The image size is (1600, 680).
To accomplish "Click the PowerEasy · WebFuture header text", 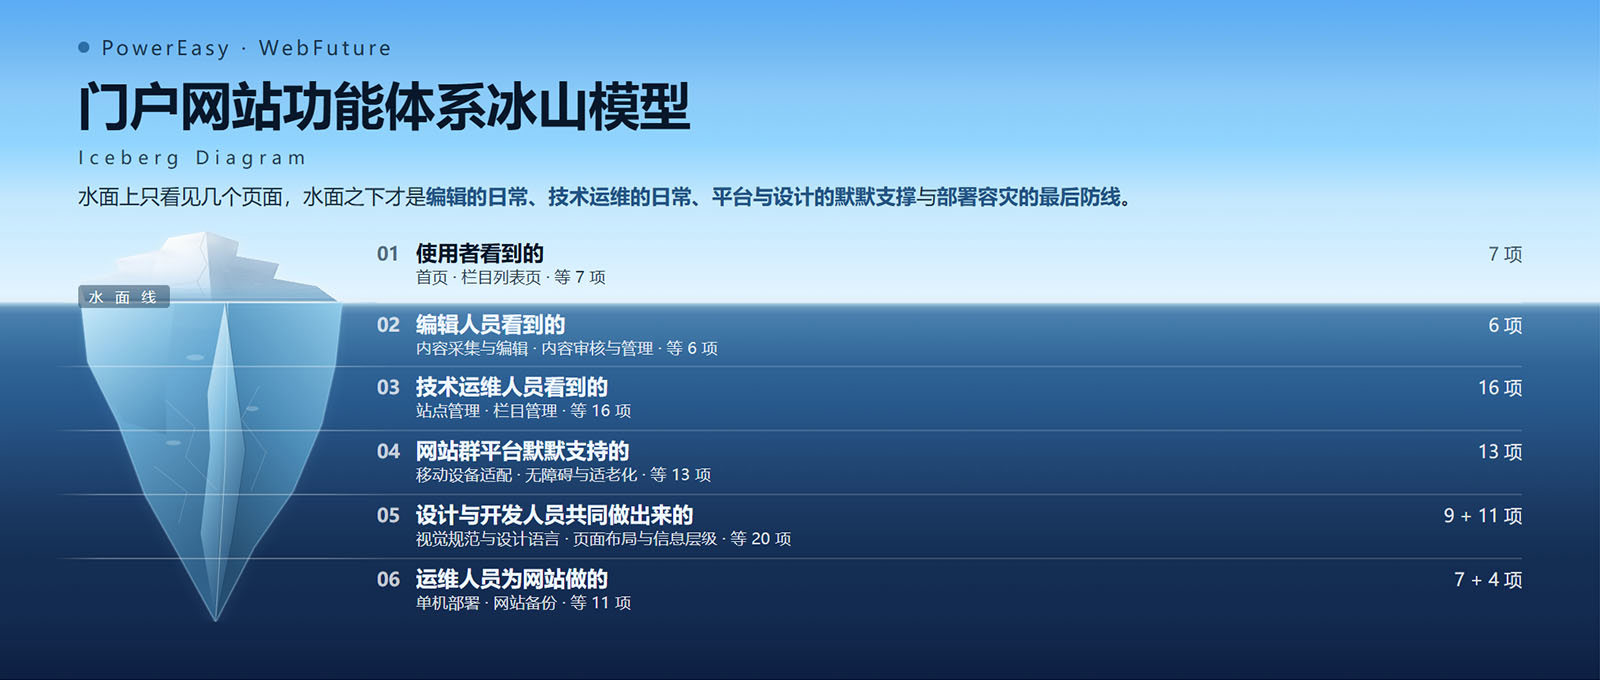I will [x=246, y=48].
